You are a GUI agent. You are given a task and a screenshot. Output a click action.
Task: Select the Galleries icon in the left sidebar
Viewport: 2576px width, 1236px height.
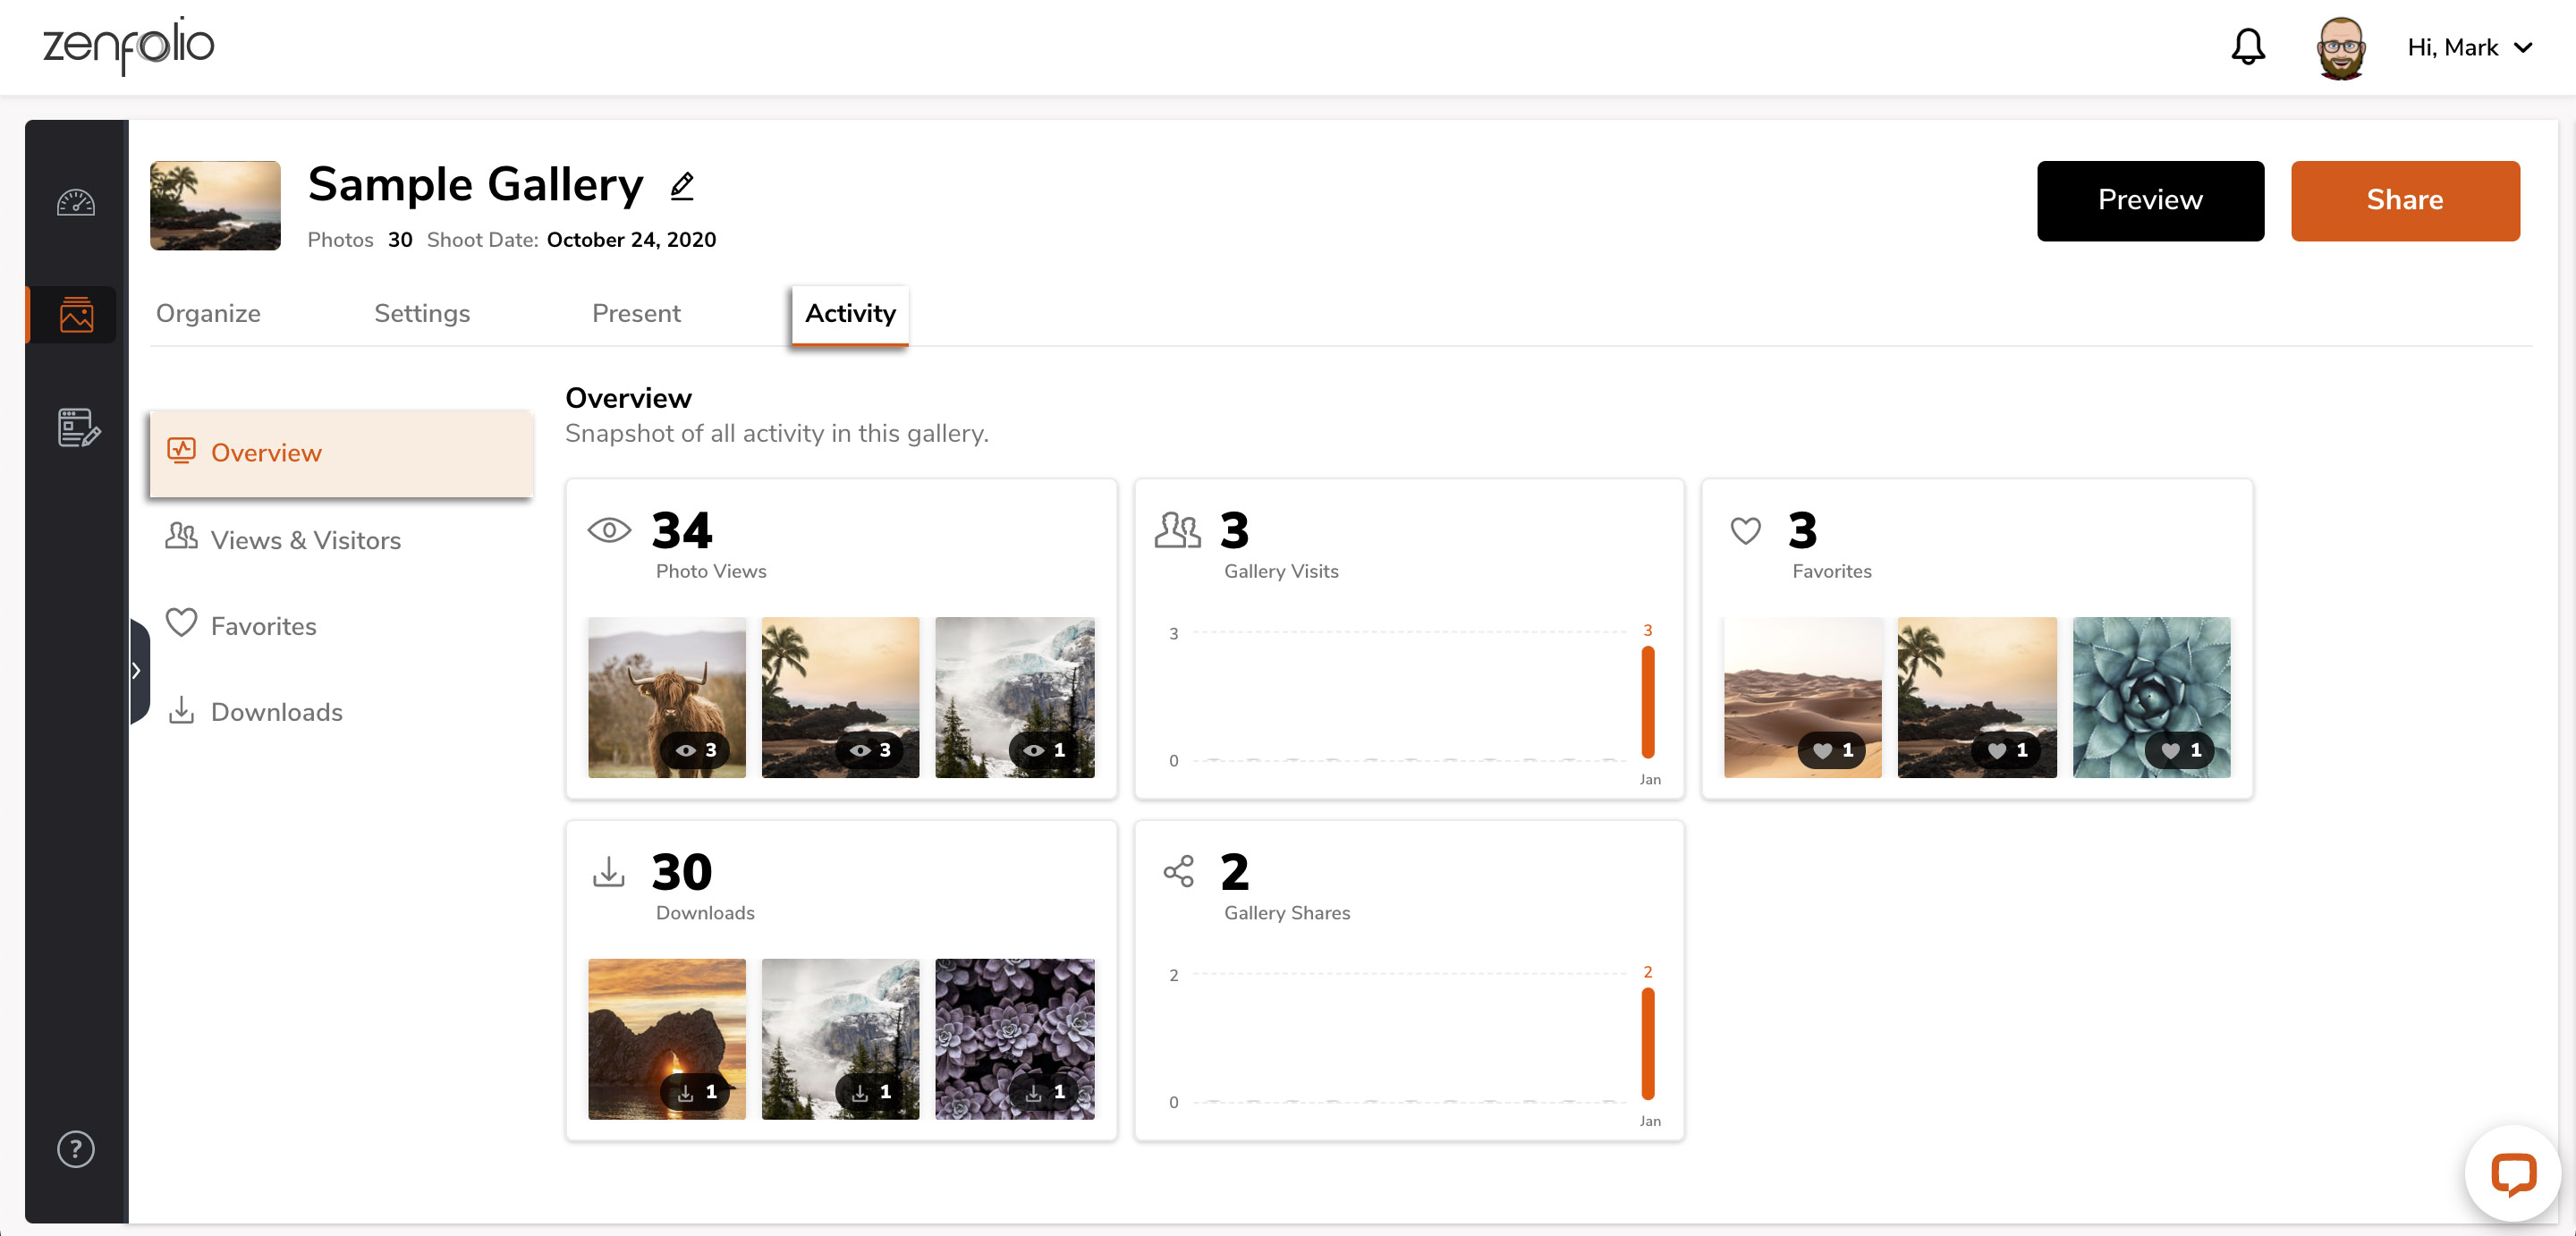coord(76,314)
